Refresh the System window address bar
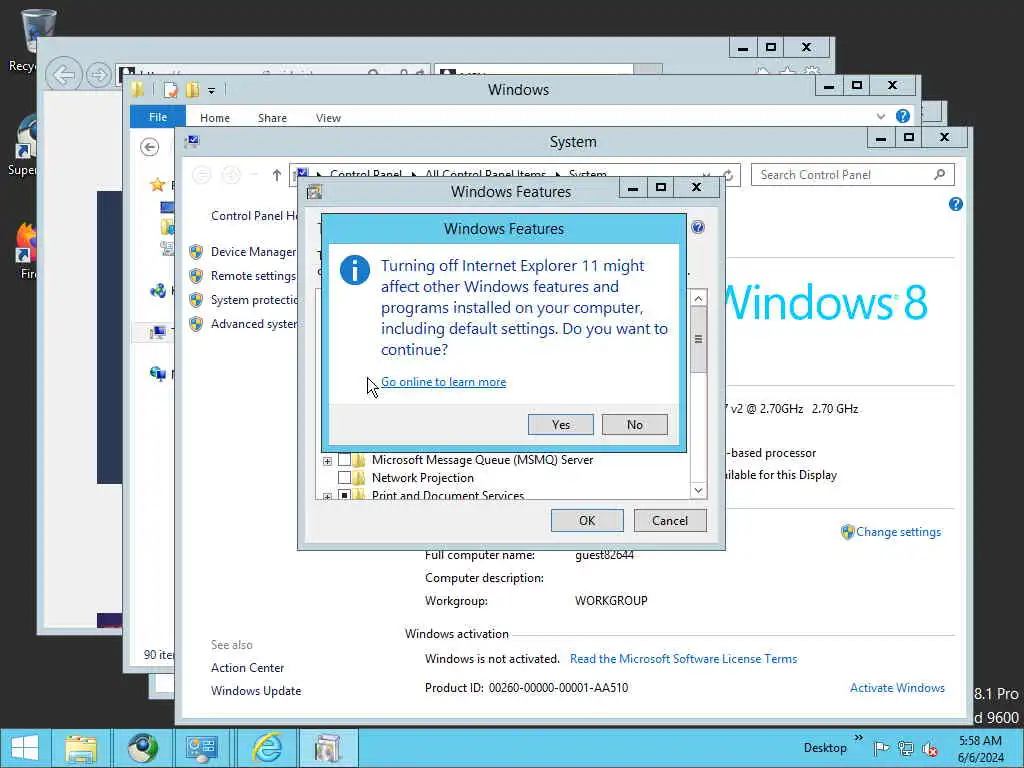Screen dimensions: 1024x768 pos(728,175)
